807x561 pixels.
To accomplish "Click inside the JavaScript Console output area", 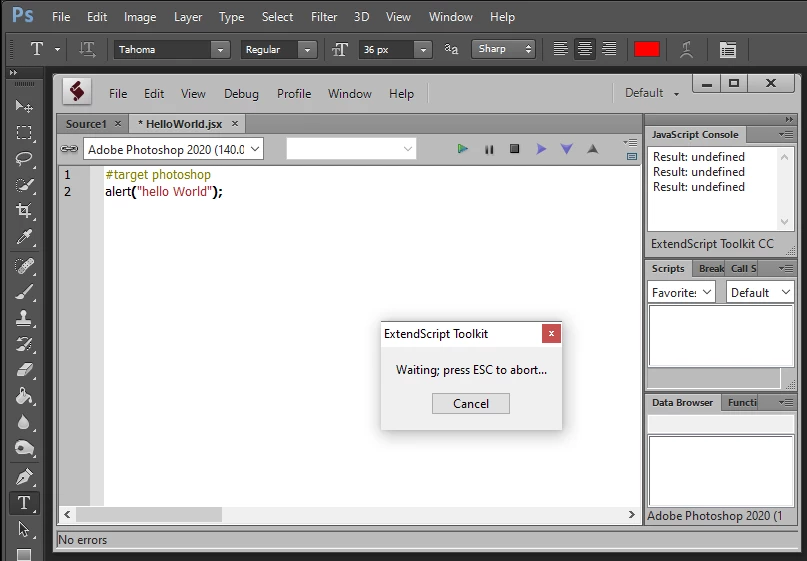I will click(713, 189).
